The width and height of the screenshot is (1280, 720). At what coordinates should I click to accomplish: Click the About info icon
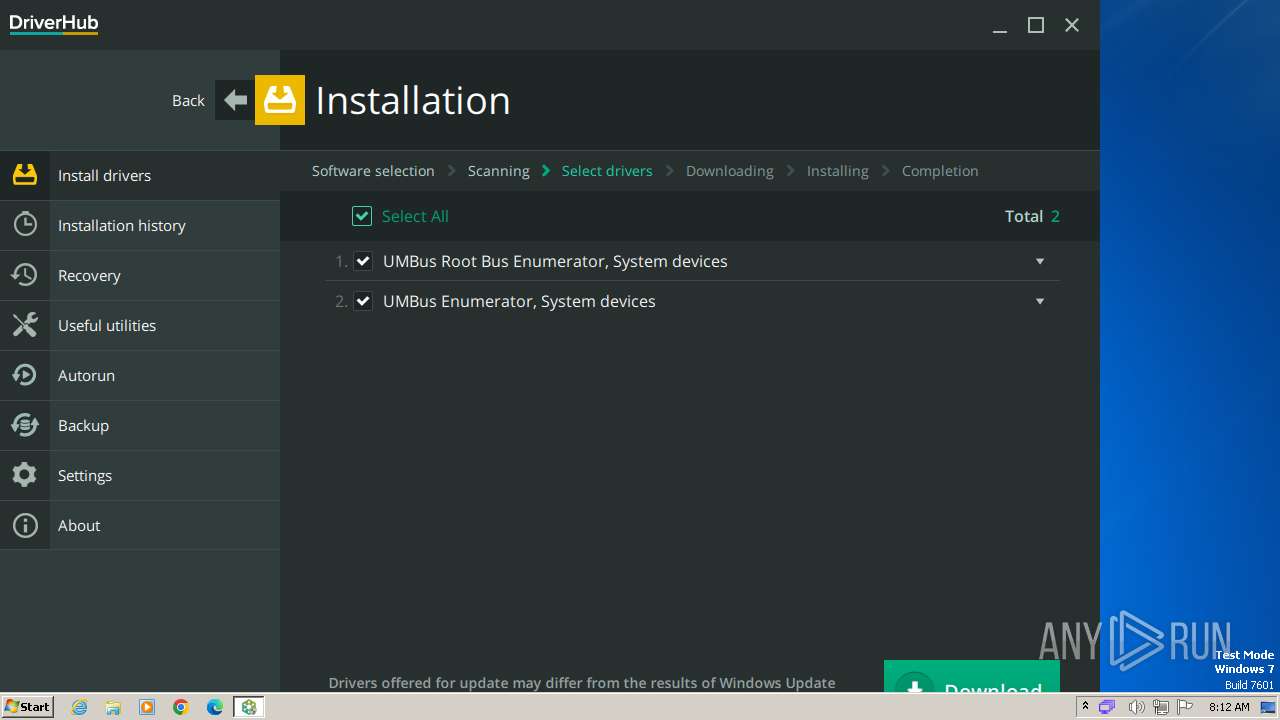pyautogui.click(x=25, y=525)
